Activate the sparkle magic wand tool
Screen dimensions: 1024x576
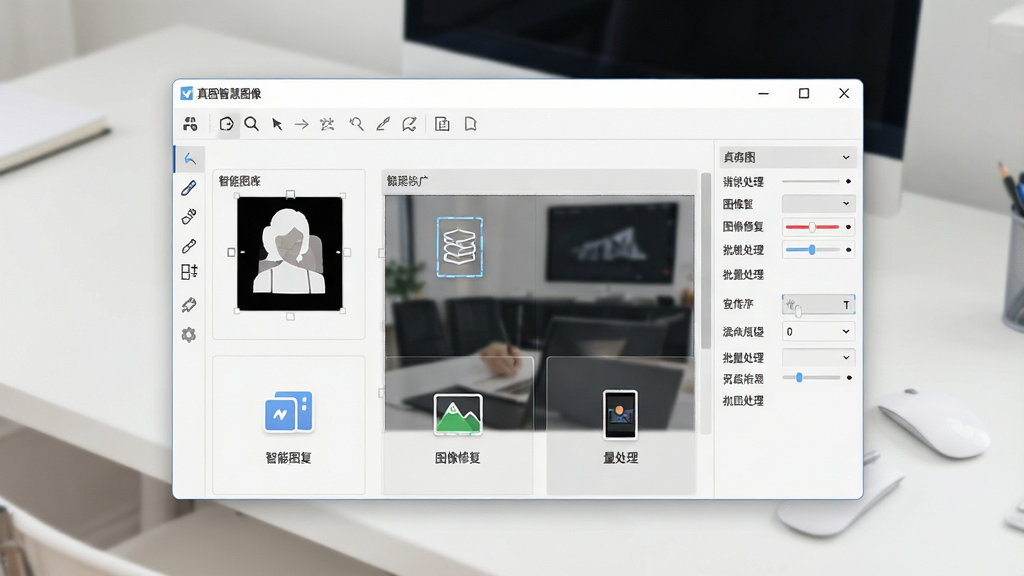[x=327, y=124]
